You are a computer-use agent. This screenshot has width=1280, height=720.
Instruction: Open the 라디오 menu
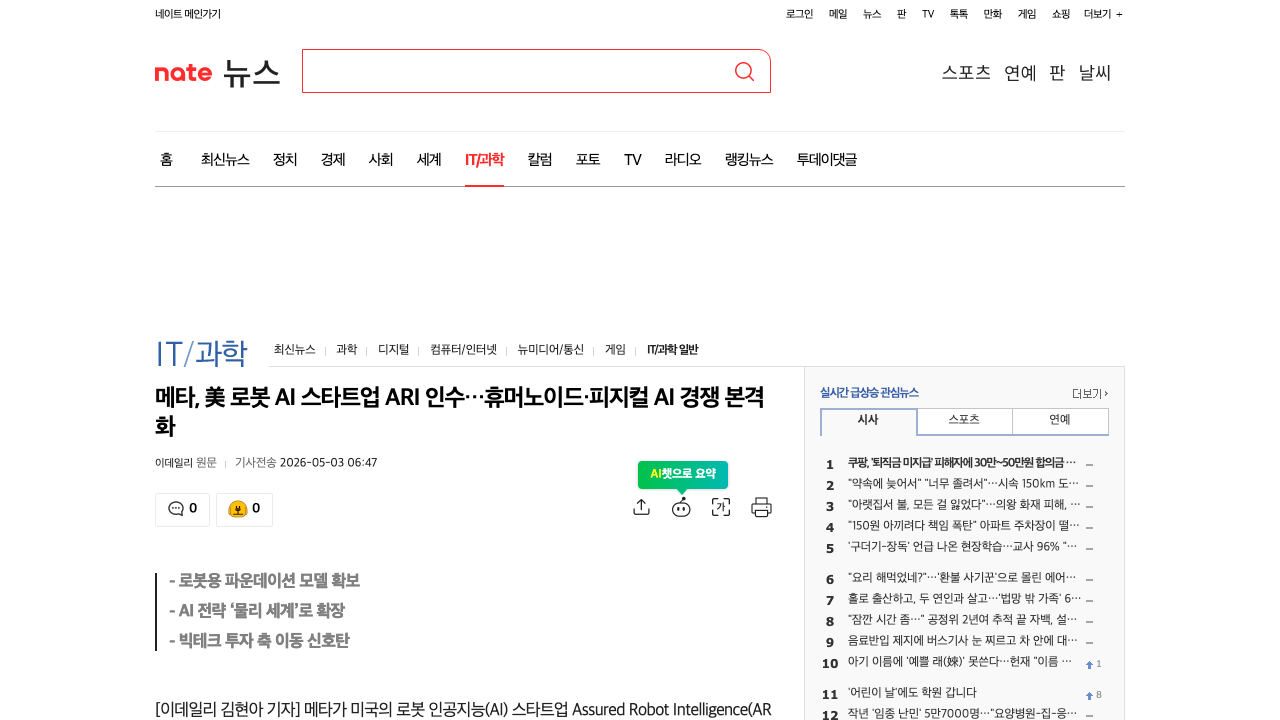click(683, 159)
